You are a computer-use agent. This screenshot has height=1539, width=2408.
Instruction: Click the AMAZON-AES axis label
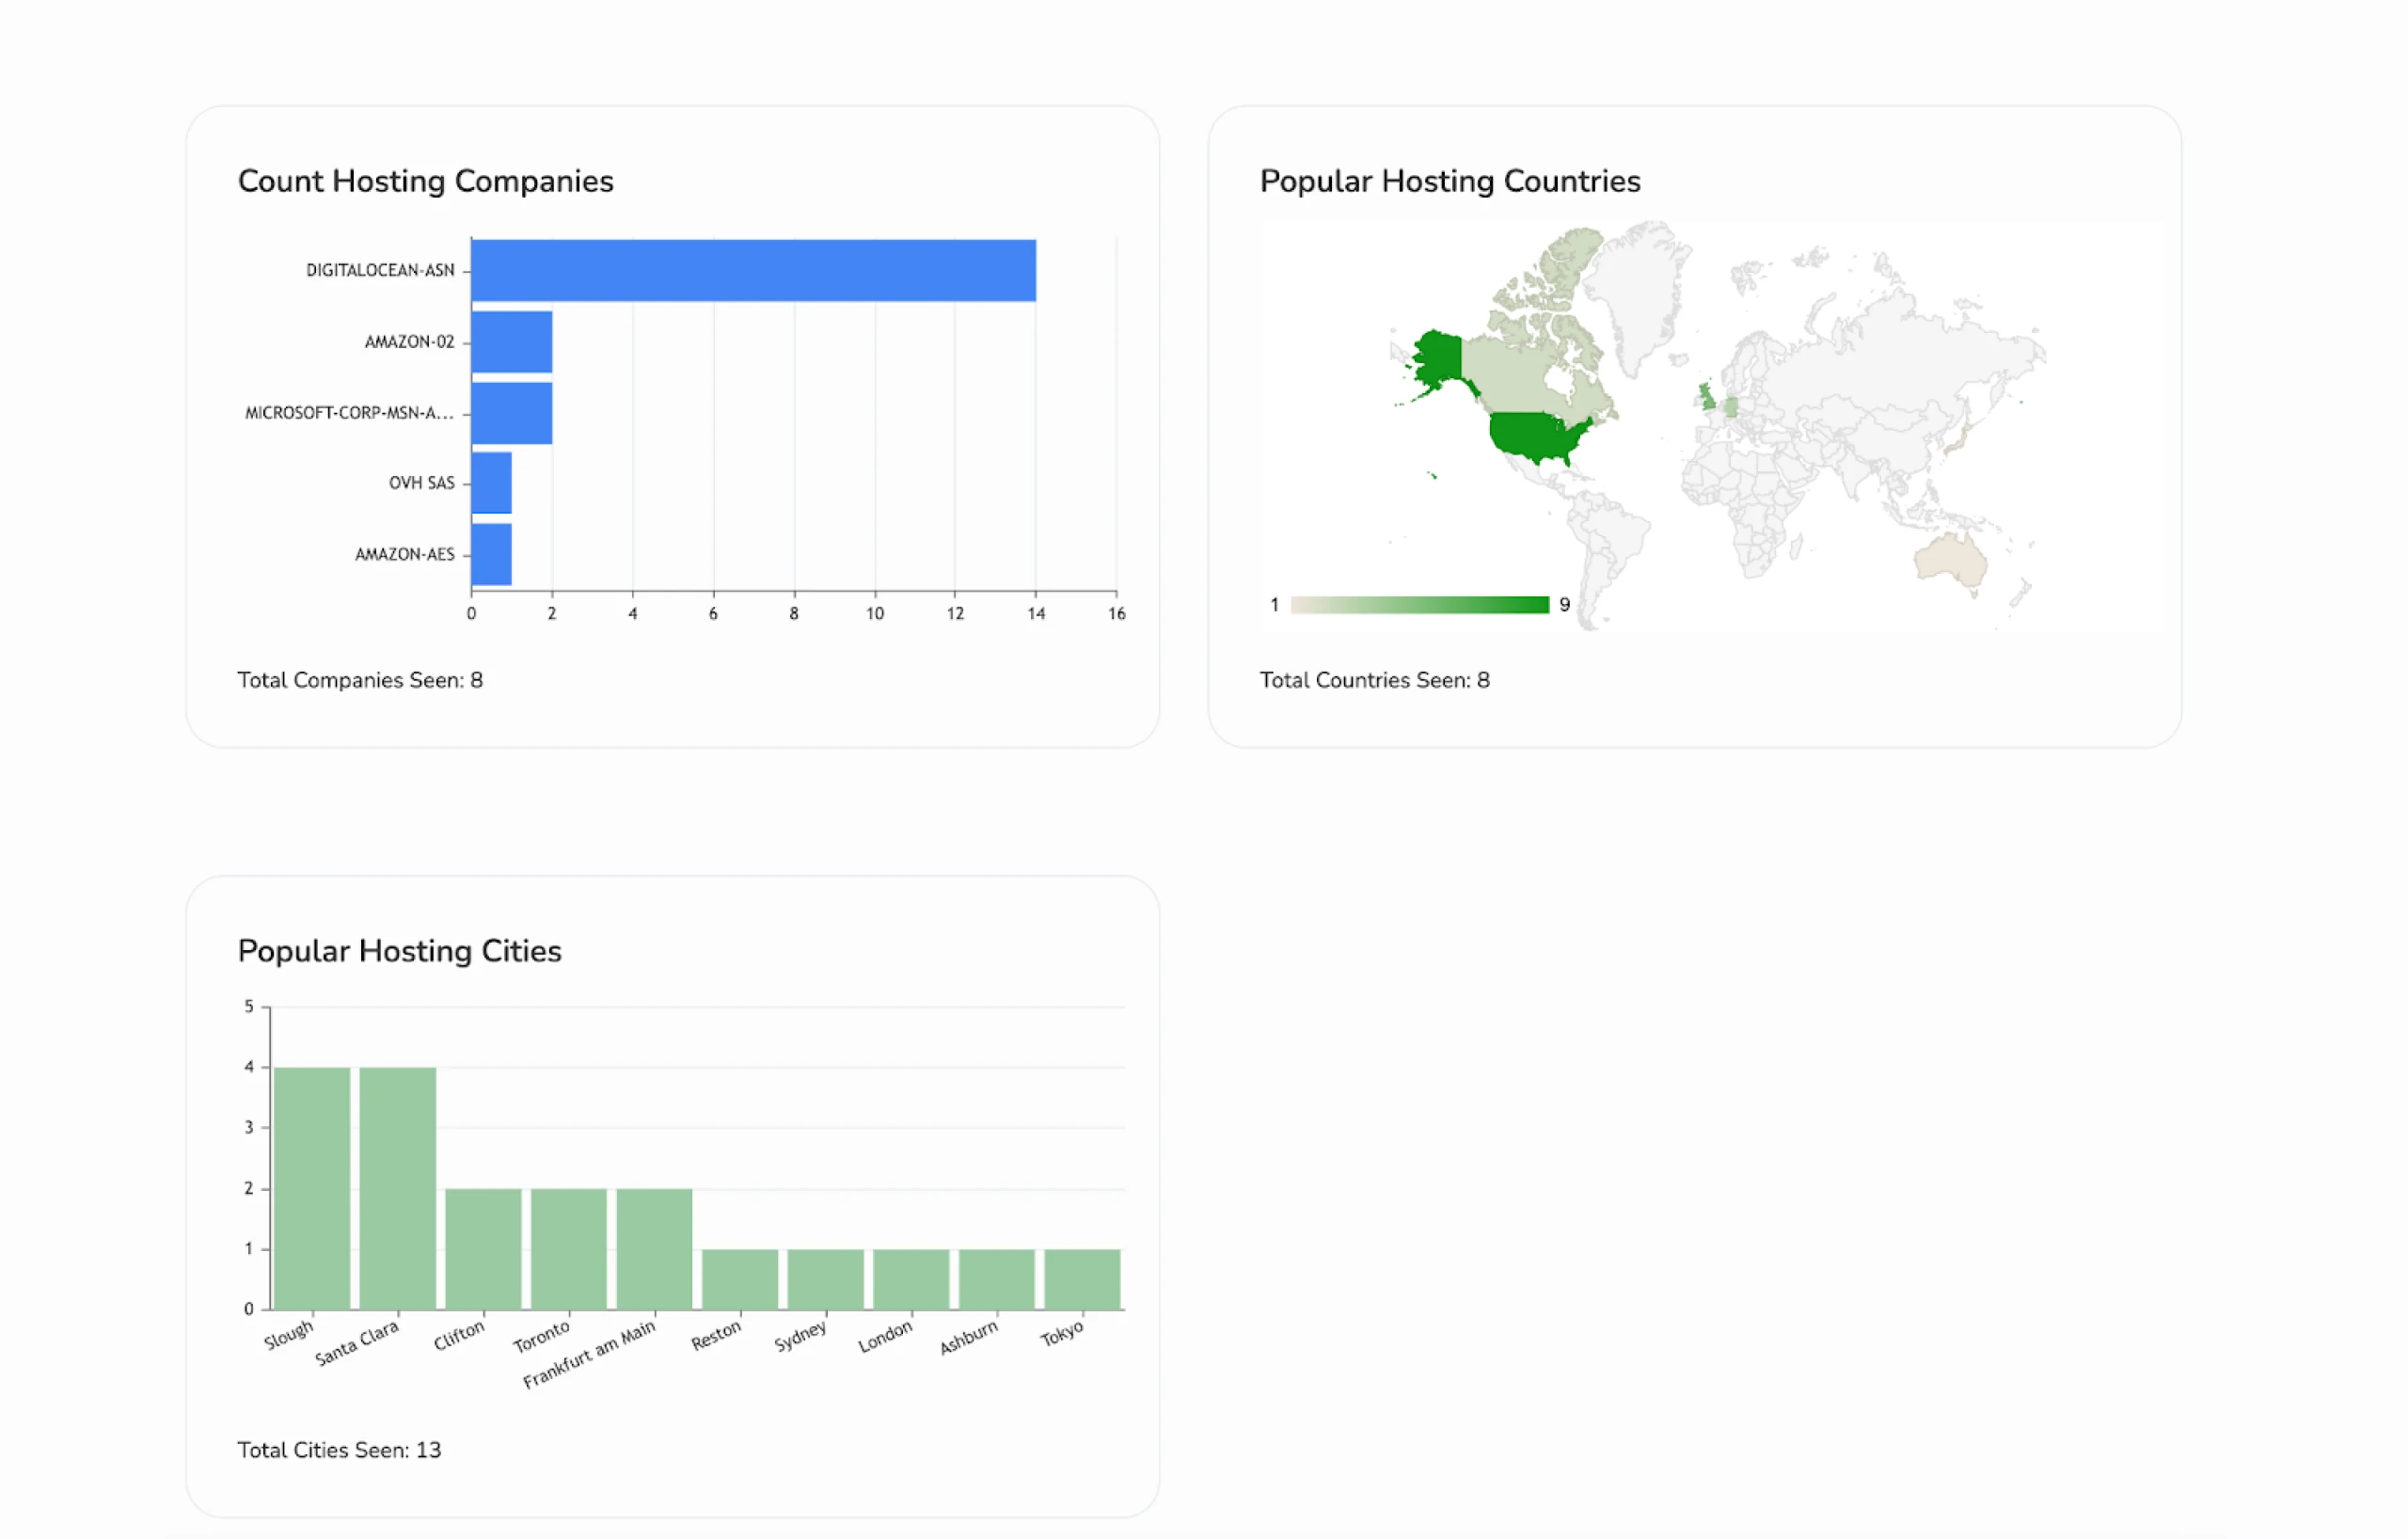[x=405, y=554]
